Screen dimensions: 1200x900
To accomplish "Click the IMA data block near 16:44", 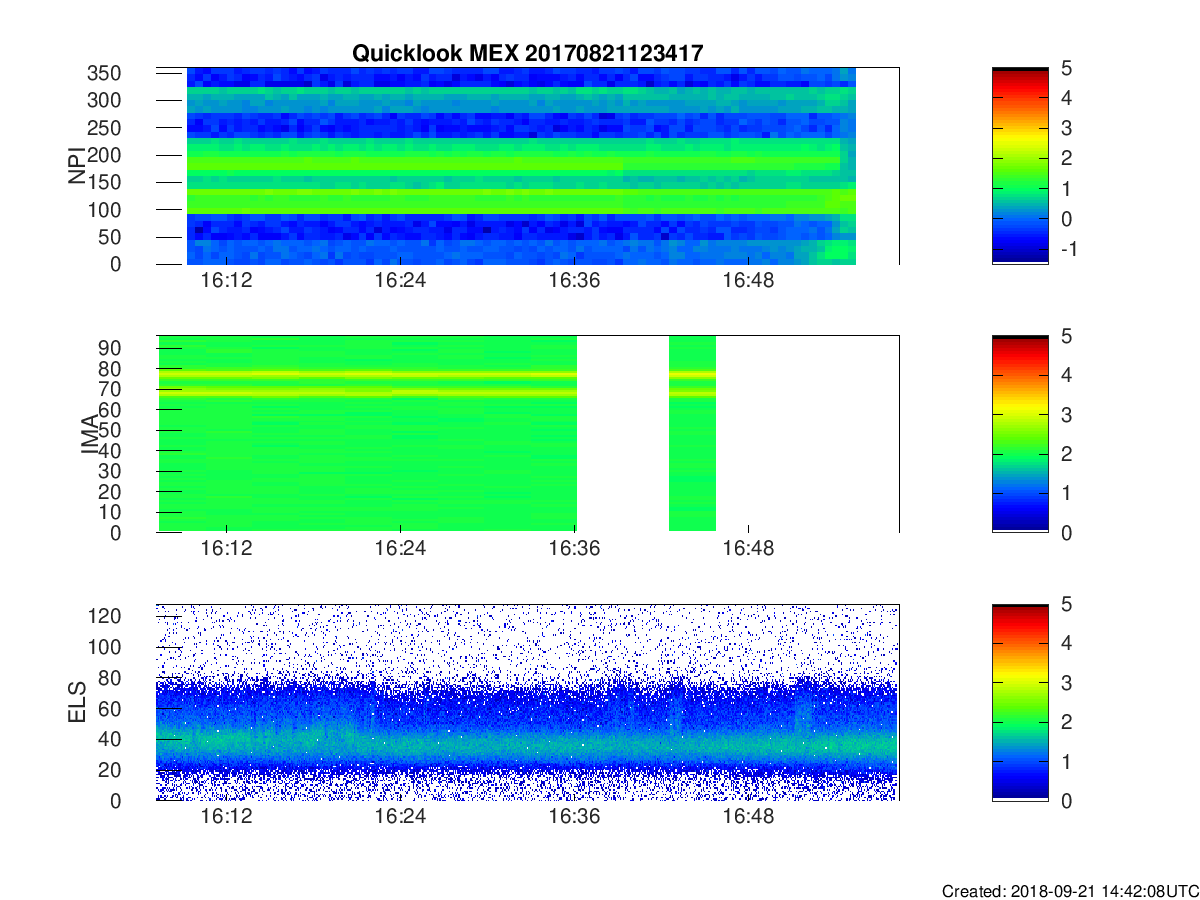I will (x=692, y=434).
